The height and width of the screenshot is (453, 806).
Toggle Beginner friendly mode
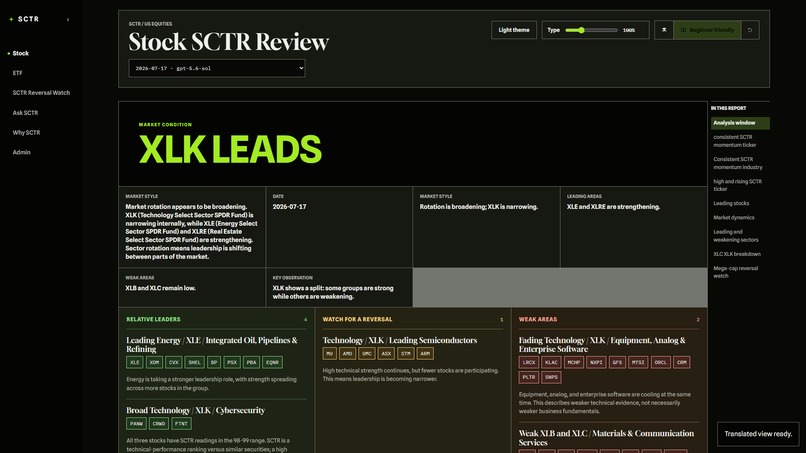coord(707,30)
